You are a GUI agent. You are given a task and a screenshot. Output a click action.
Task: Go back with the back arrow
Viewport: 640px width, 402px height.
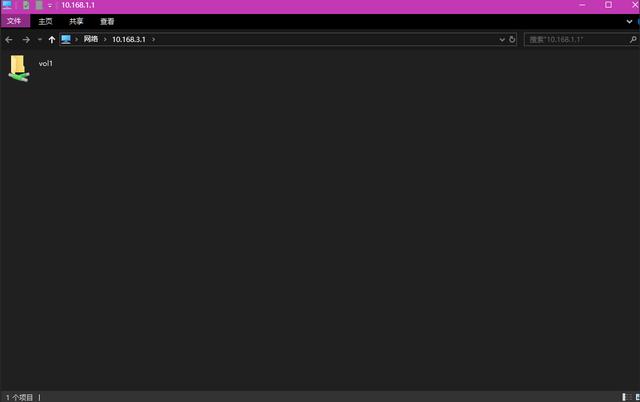tap(9, 40)
